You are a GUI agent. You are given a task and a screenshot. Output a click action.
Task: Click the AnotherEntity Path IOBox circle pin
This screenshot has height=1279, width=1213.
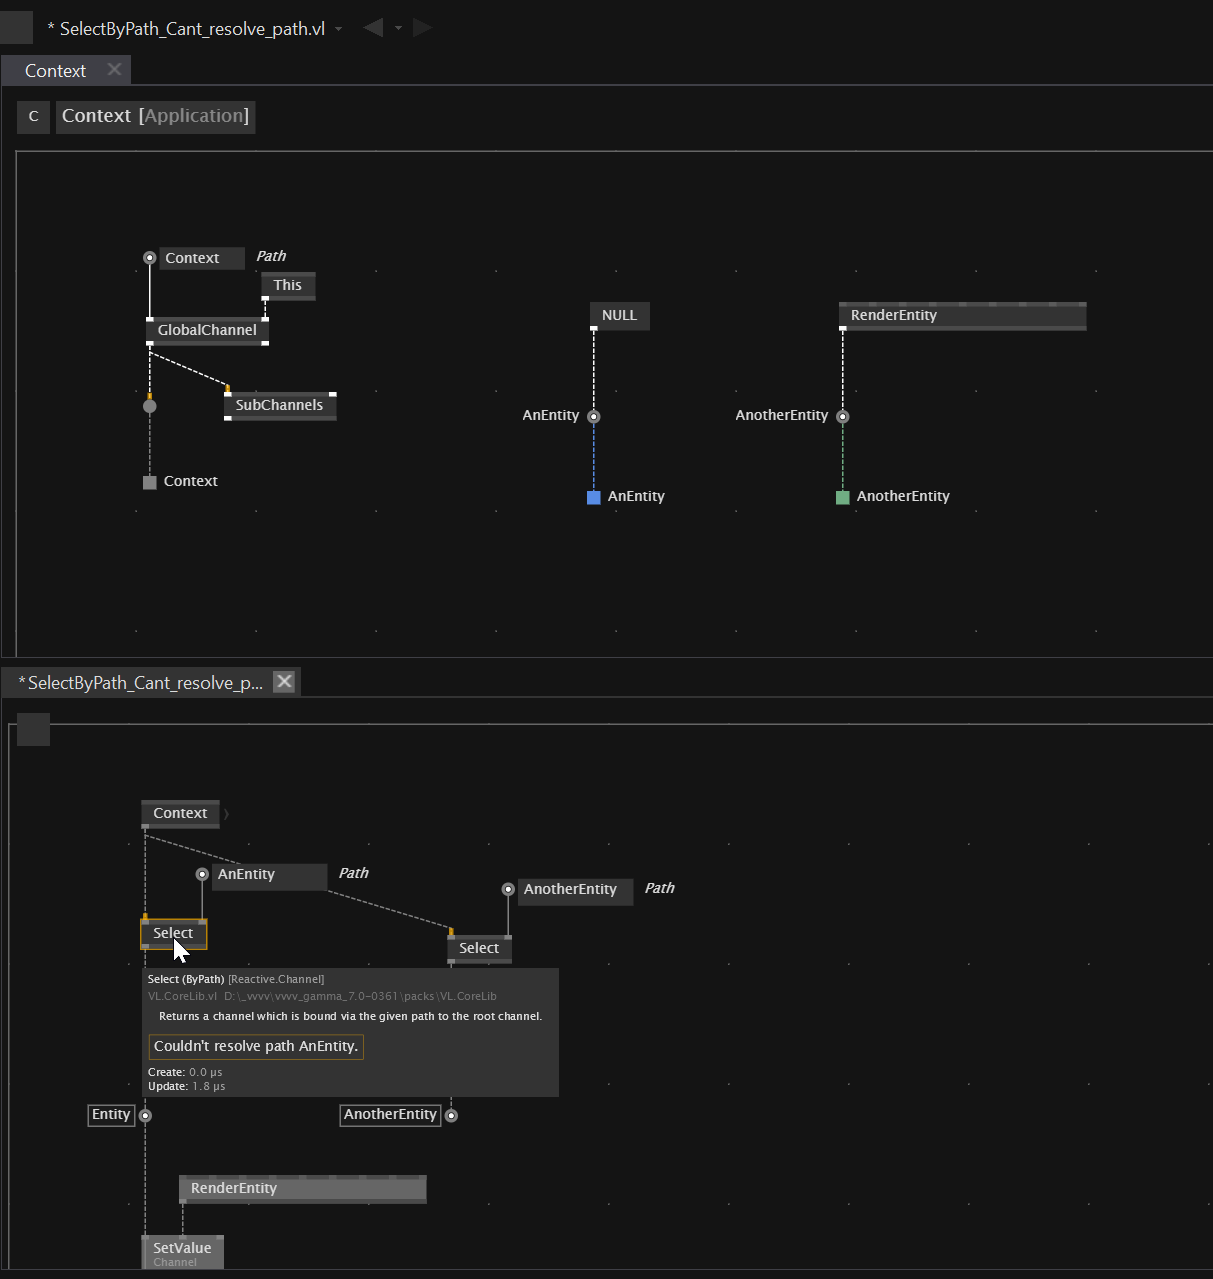(508, 889)
